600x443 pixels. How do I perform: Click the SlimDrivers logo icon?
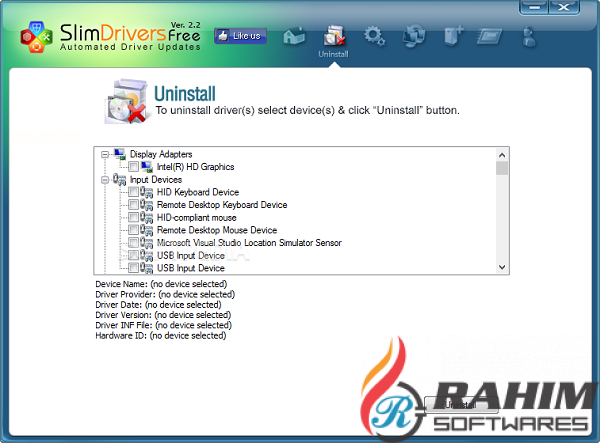pyautogui.click(x=36, y=37)
